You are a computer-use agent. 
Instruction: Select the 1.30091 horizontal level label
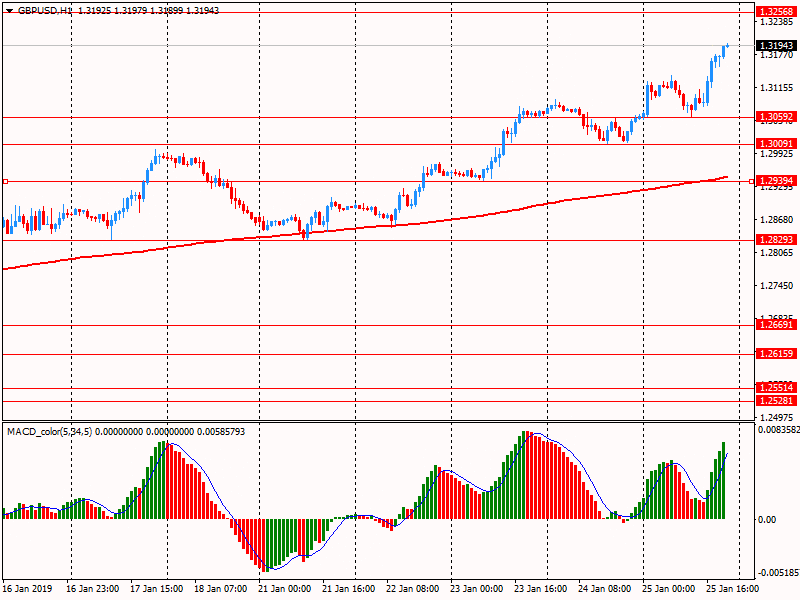click(777, 144)
